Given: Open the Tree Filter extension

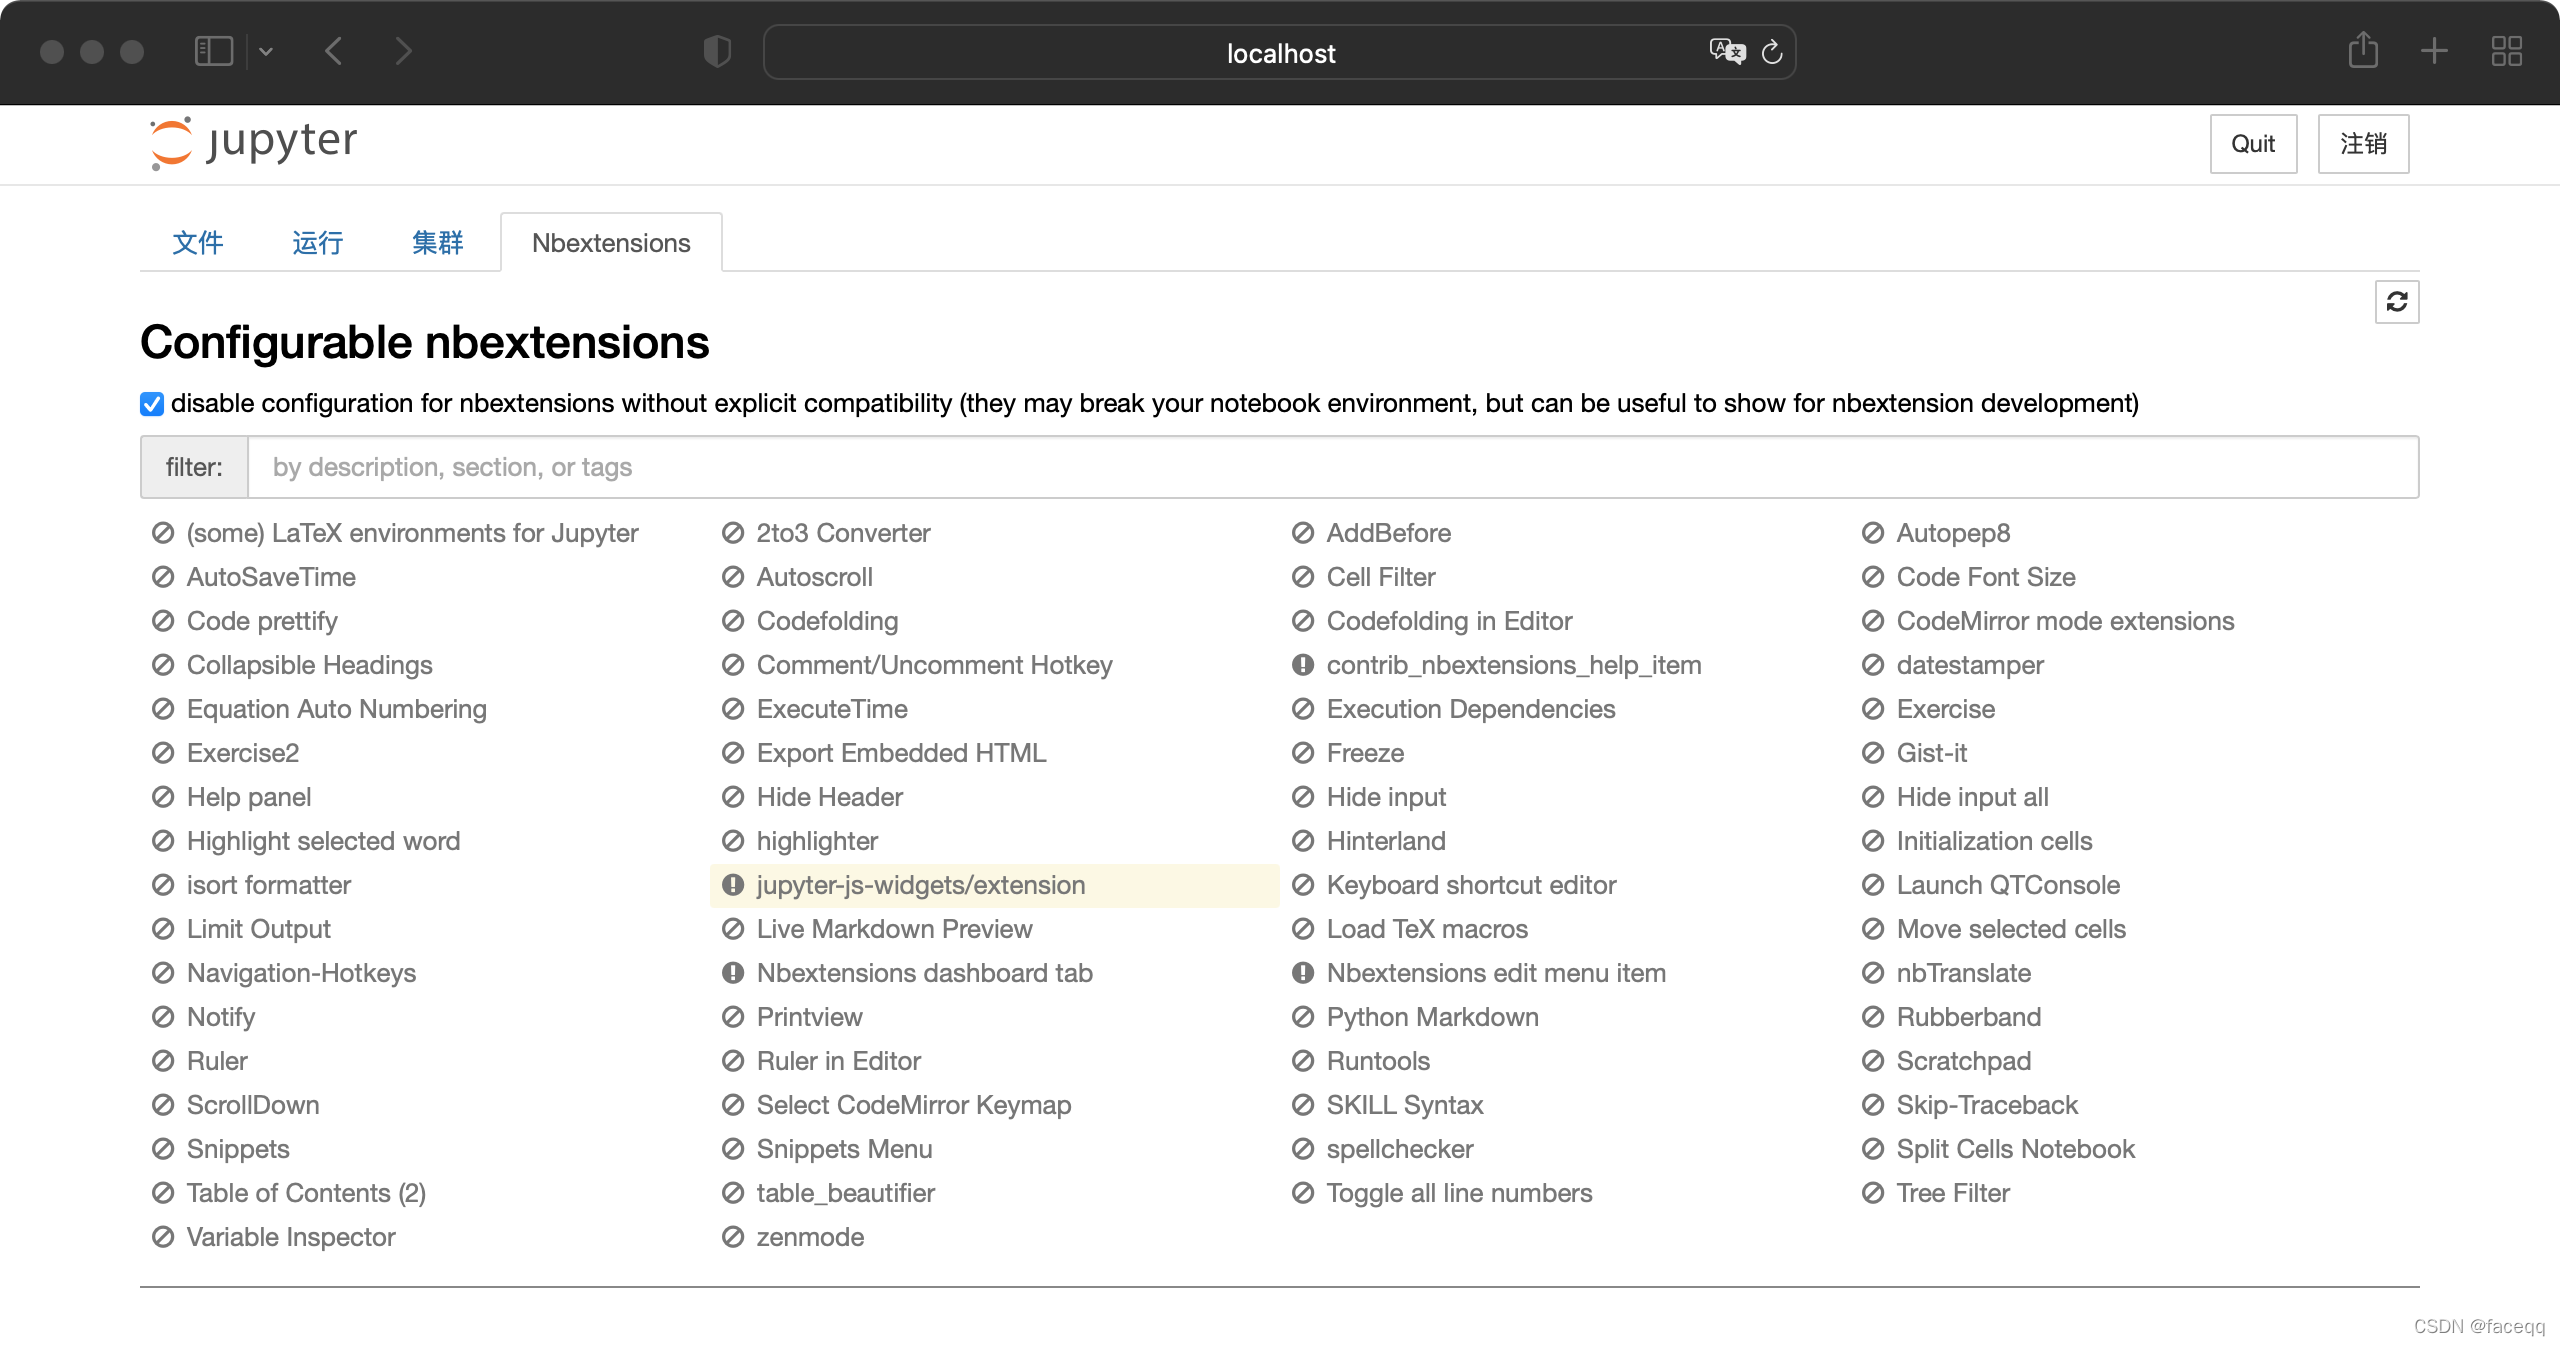Looking at the screenshot, I should click(x=1953, y=1193).
